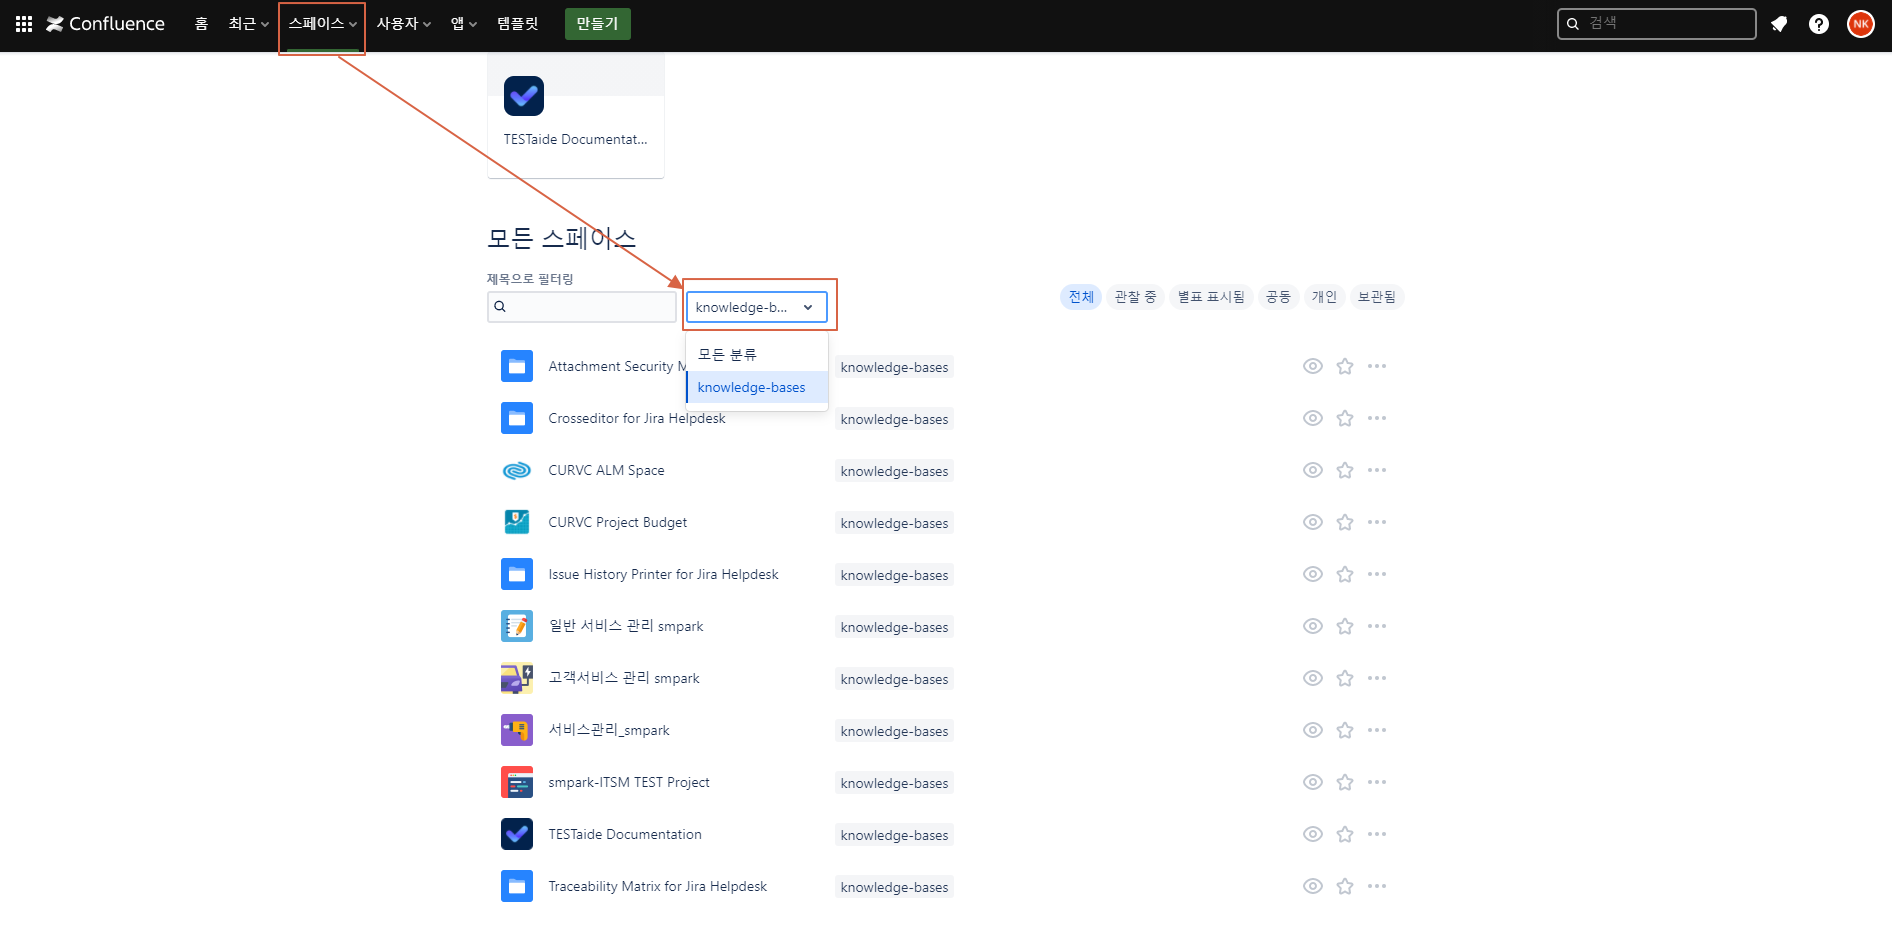Click knowledge-bases label on CURVC ALM Space row
This screenshot has height=927, width=1892.
[894, 471]
